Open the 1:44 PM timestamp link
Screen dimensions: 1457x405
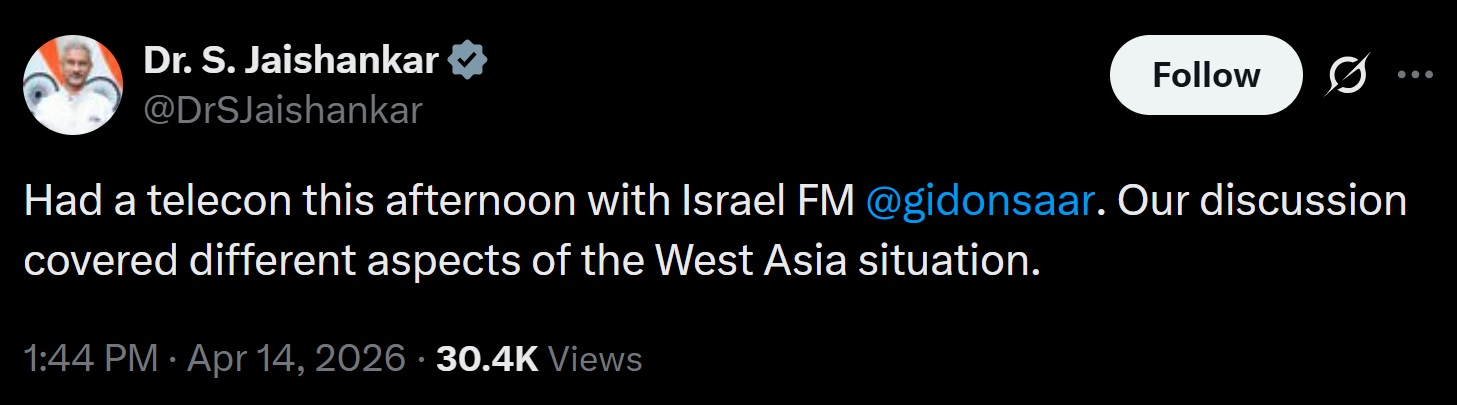[91, 358]
